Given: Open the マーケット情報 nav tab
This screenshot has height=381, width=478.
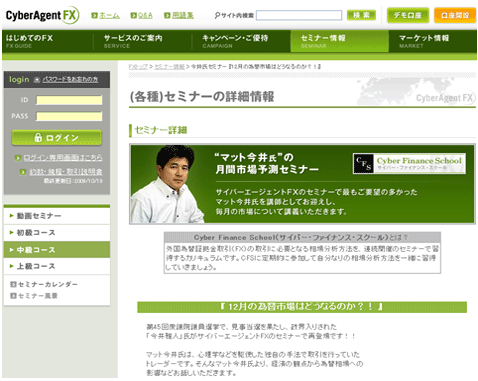Looking at the screenshot, I should point(433,41).
